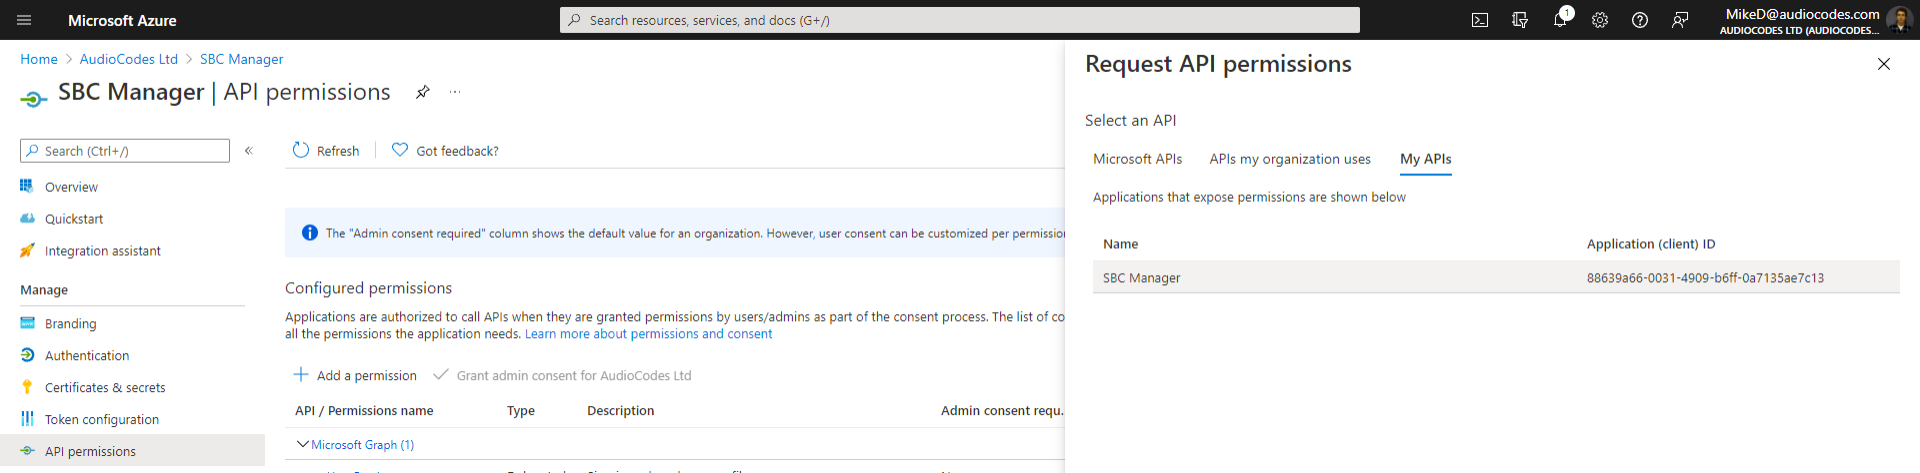Click Add a permission button
This screenshot has width=1920, height=473.
[355, 375]
